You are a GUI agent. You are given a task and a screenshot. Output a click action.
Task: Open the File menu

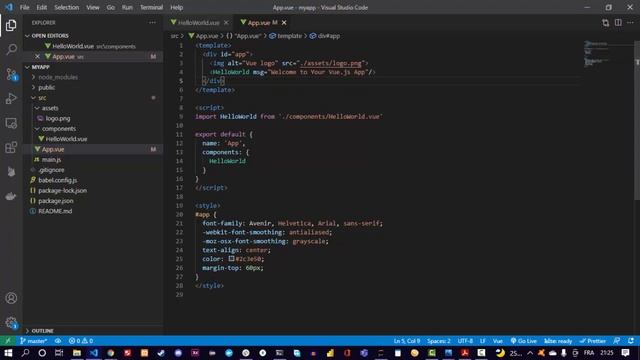(x=24, y=7)
